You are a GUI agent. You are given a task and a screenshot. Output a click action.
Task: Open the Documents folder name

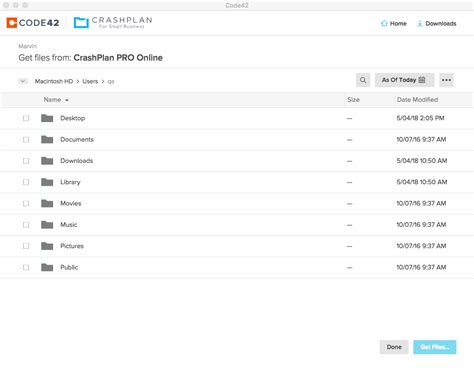click(x=77, y=140)
